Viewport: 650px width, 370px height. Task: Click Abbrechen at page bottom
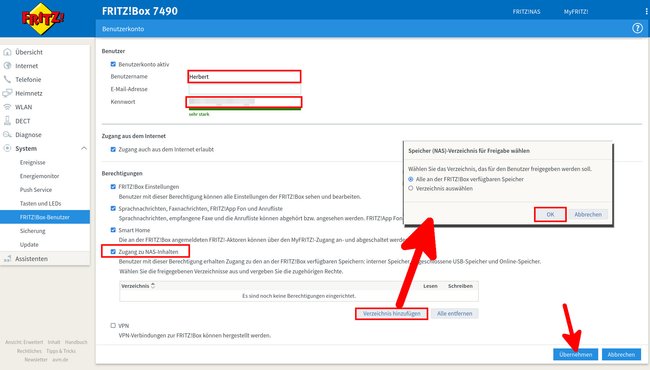click(x=621, y=354)
